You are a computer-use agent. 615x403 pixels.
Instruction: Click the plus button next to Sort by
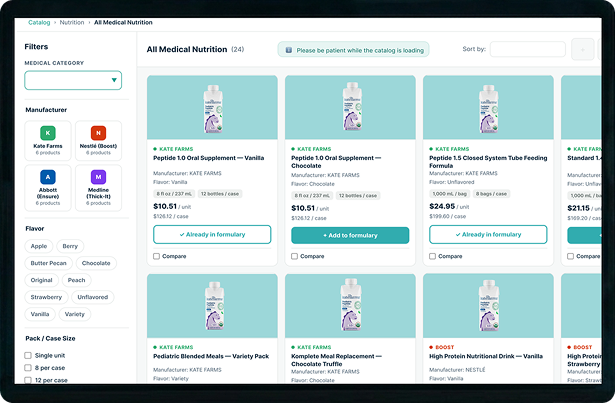point(582,49)
